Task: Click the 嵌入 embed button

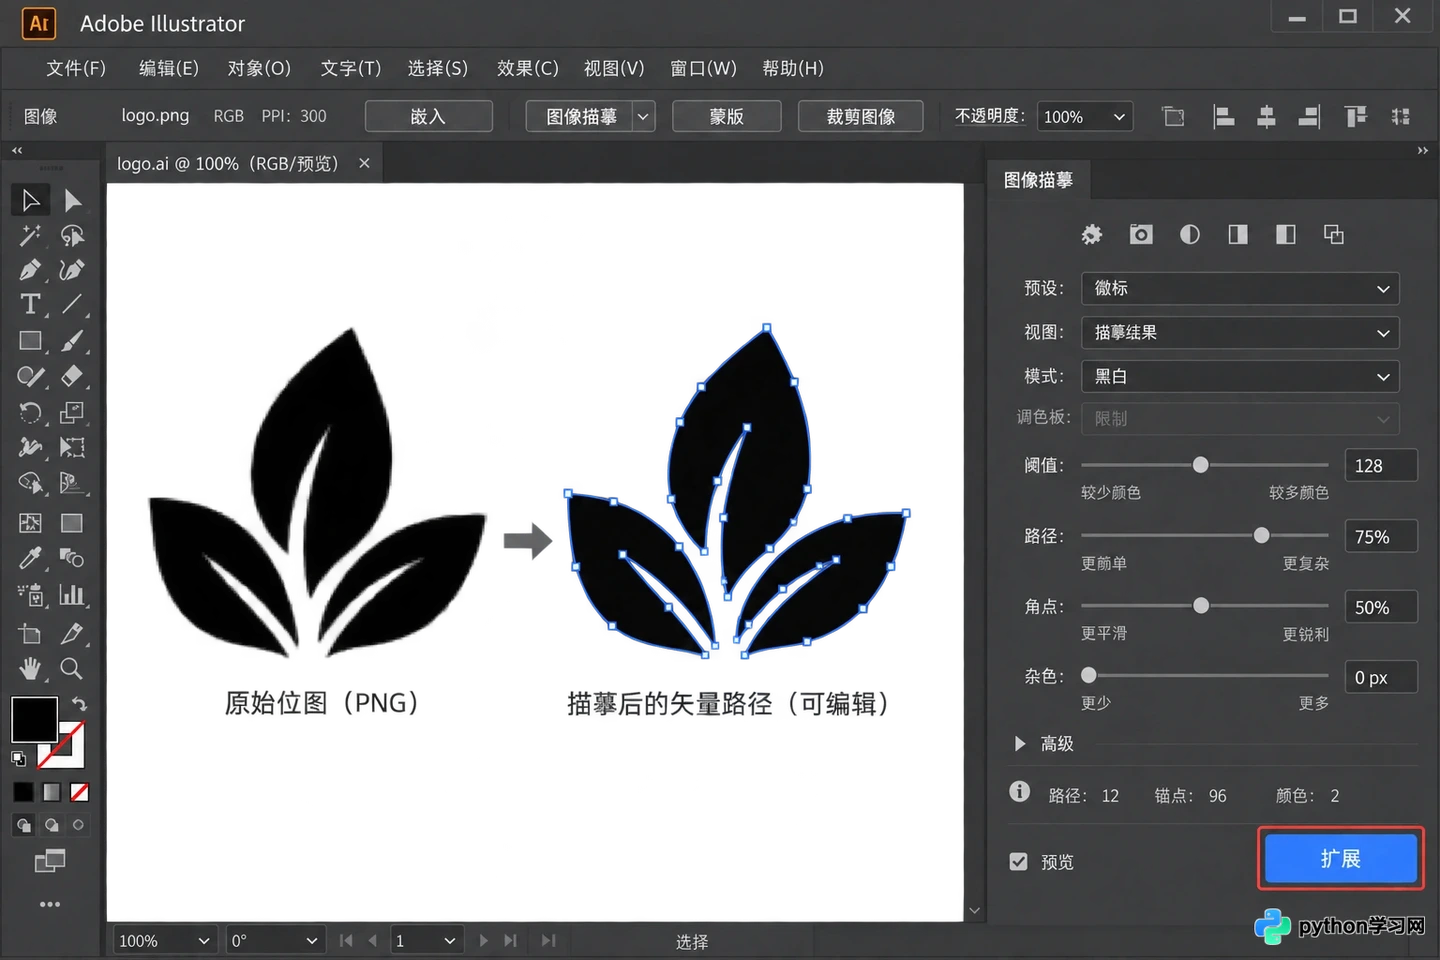Action: (x=428, y=117)
